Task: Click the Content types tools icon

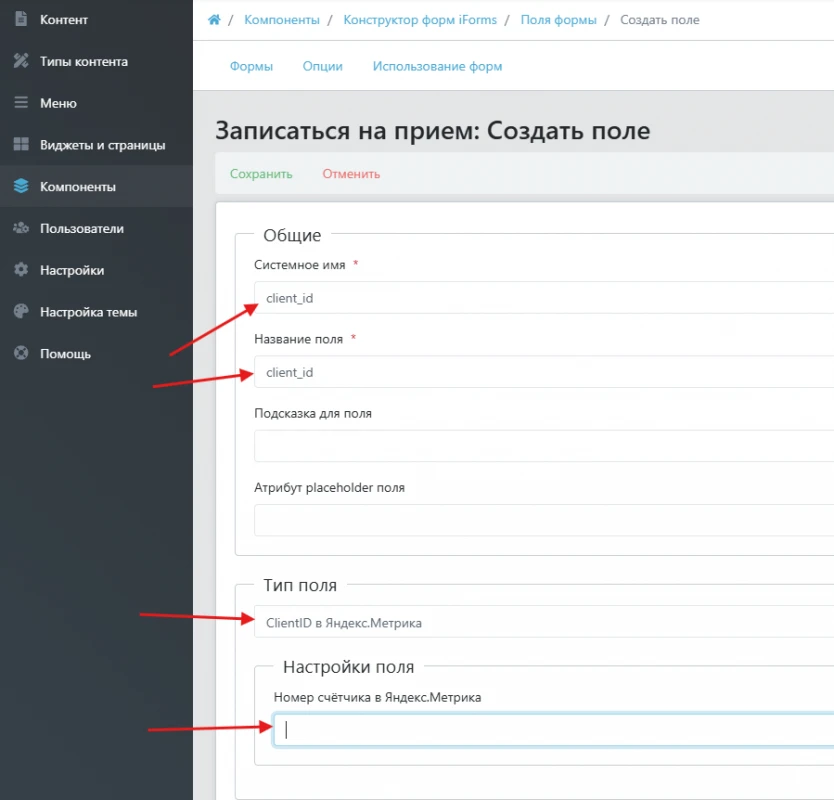Action: pyautogui.click(x=21, y=61)
